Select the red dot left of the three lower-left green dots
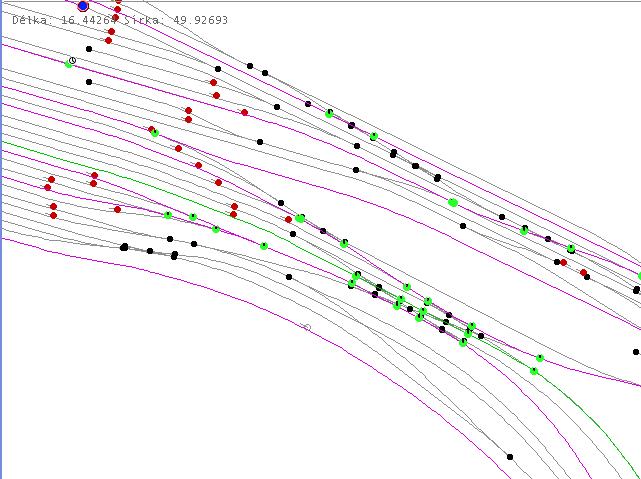641x479 pixels. 118,209
